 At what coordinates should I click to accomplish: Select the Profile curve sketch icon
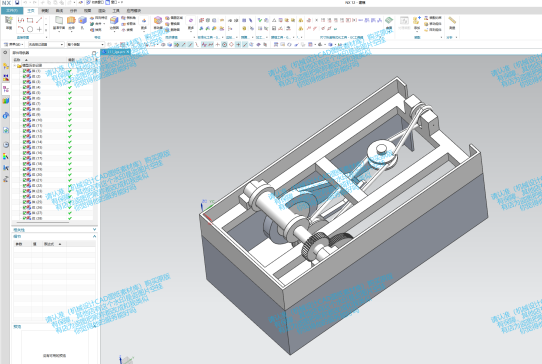point(21,20)
